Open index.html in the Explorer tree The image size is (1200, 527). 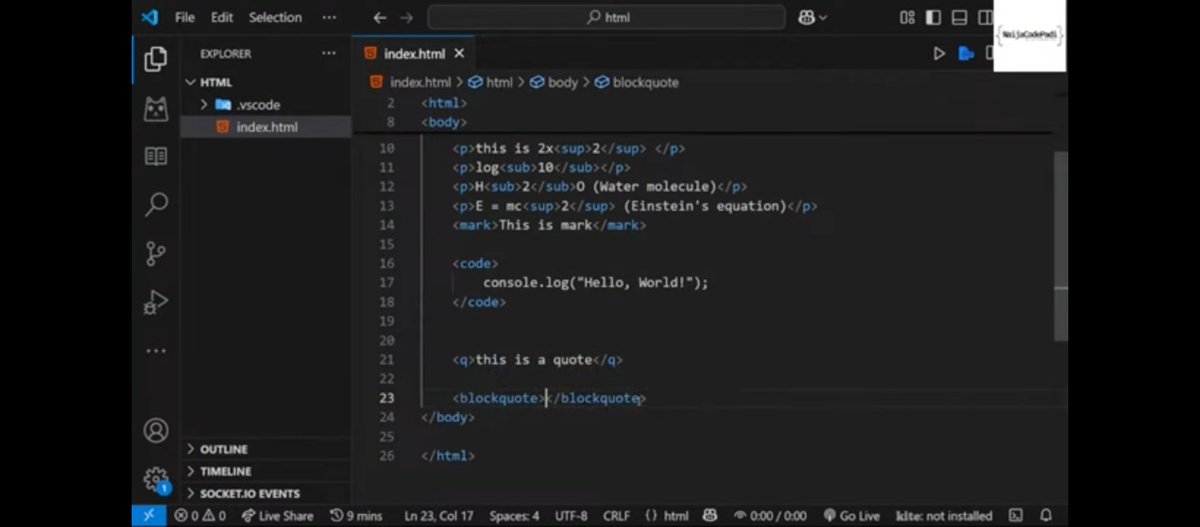tap(265, 127)
